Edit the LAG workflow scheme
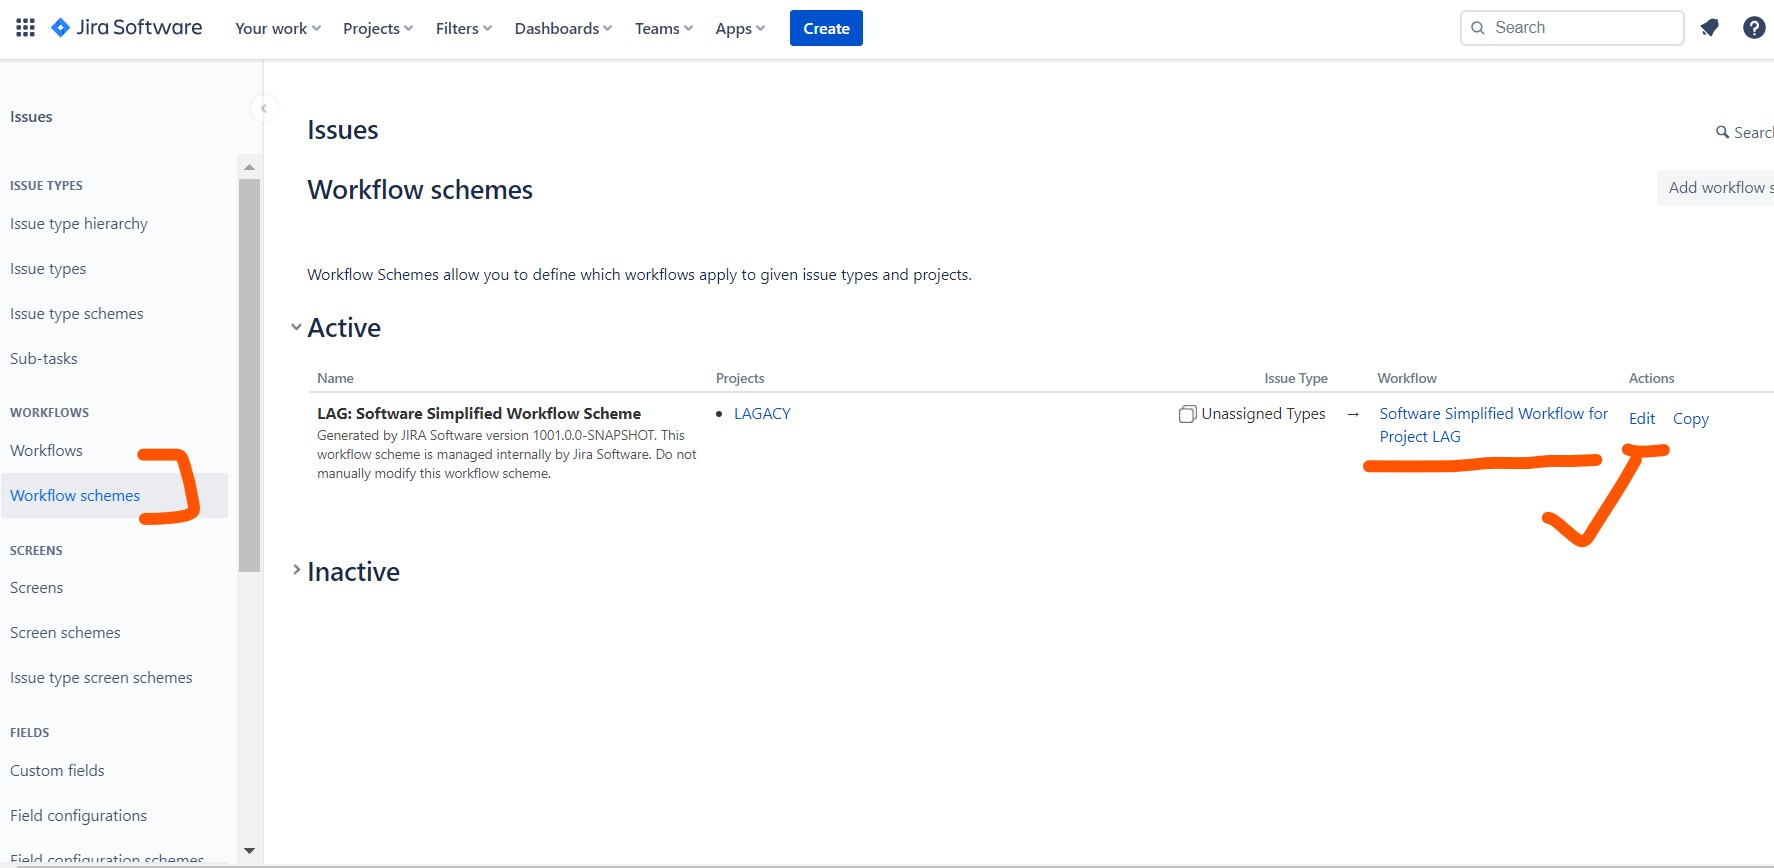 (x=1641, y=419)
